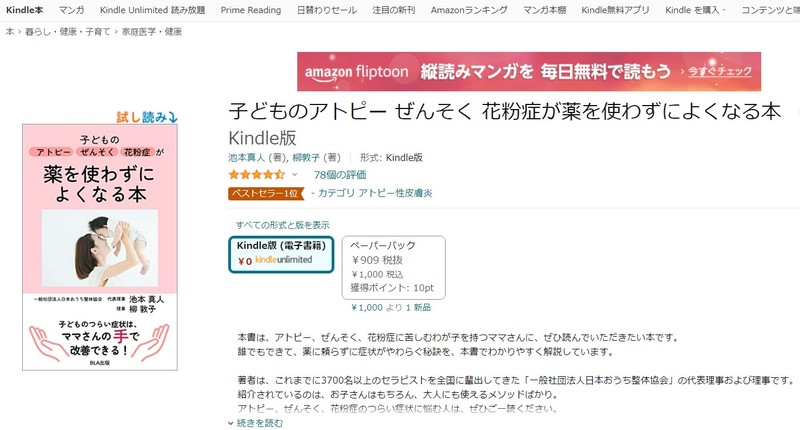
Task: Open the マンガ tab in top navigation
Action: [71, 10]
